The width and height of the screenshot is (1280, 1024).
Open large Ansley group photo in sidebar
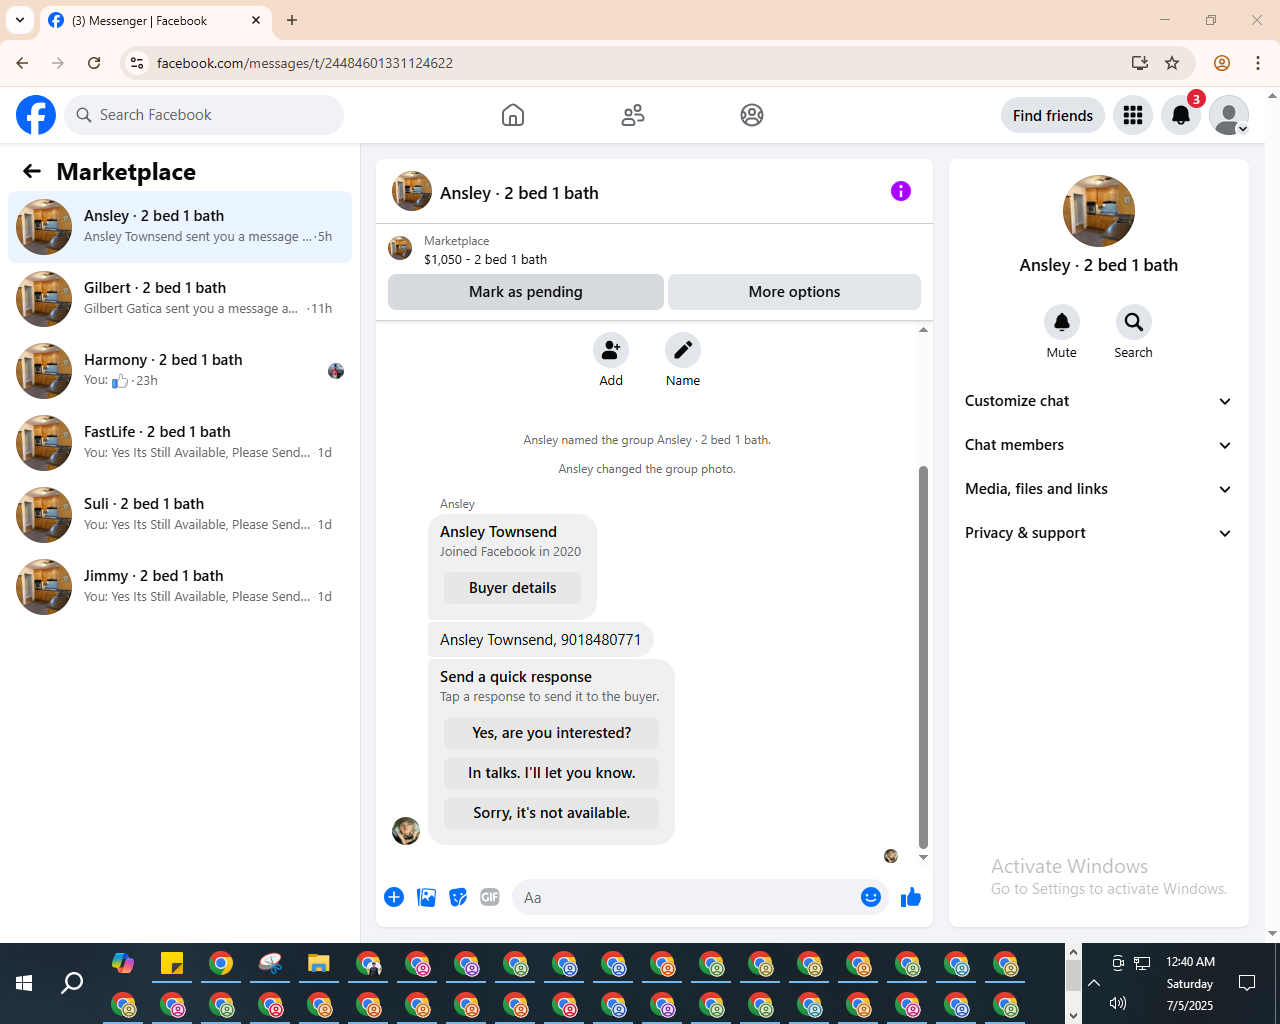(x=1099, y=211)
